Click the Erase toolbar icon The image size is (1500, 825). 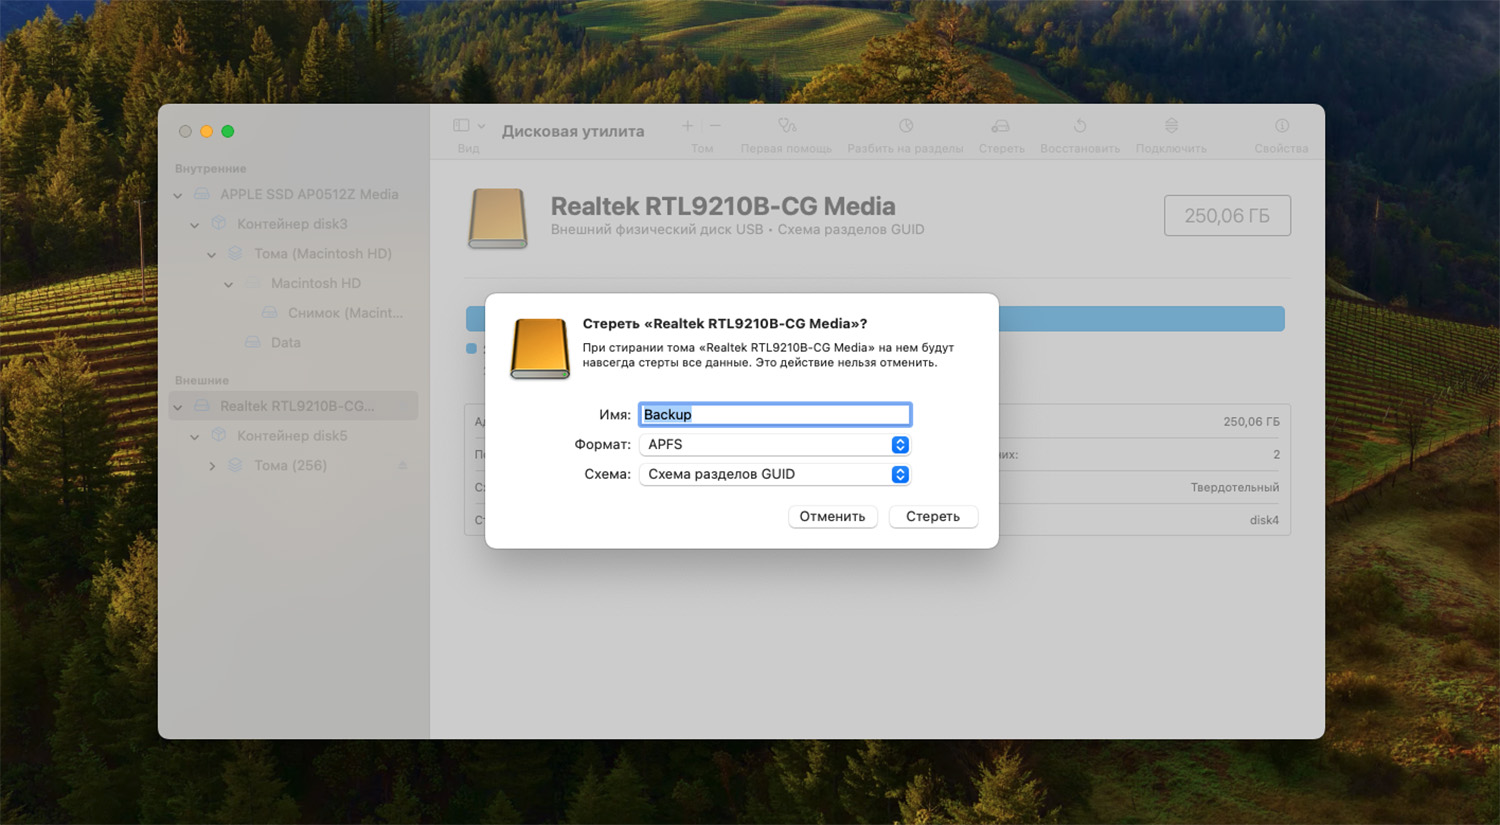1001,126
